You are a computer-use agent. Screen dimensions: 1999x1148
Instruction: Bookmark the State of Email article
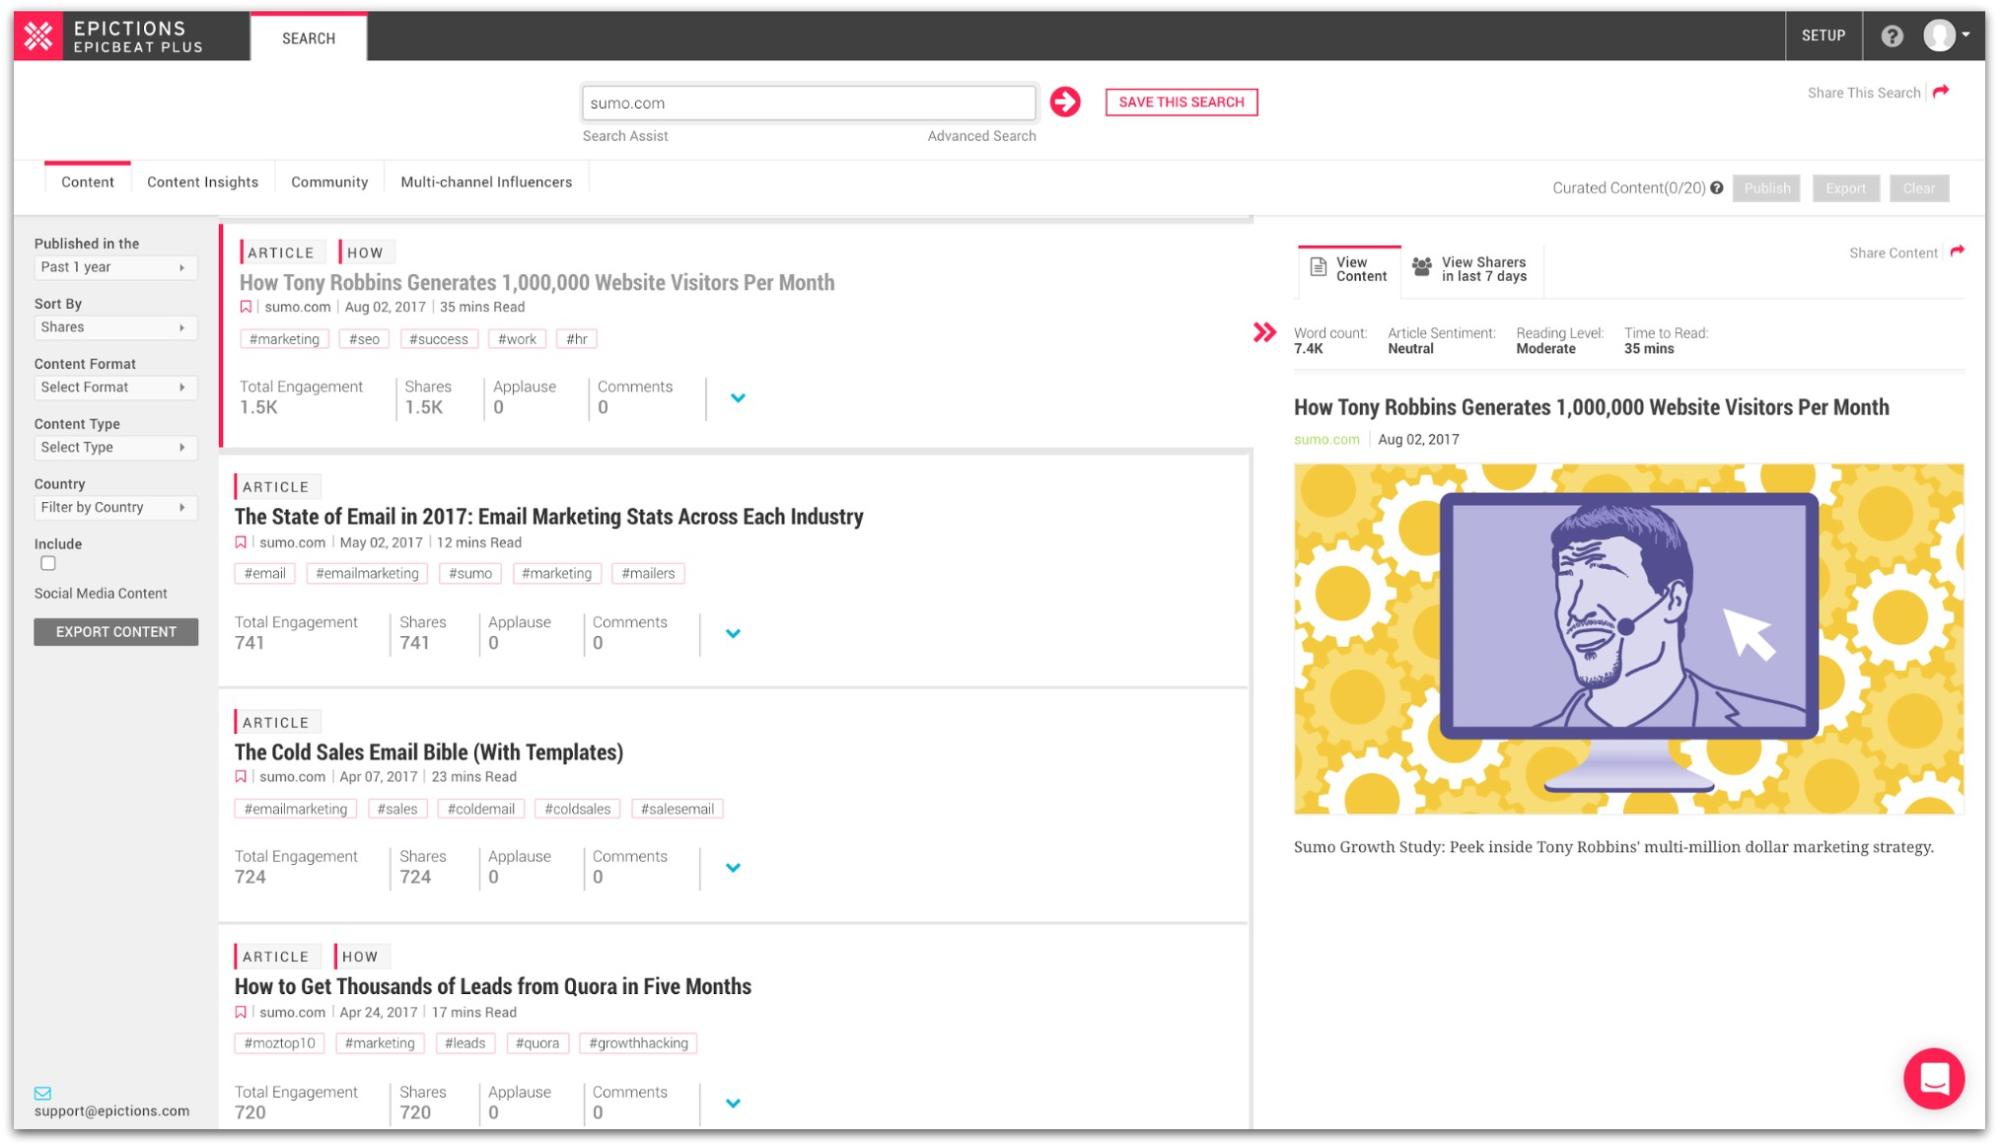coord(241,542)
